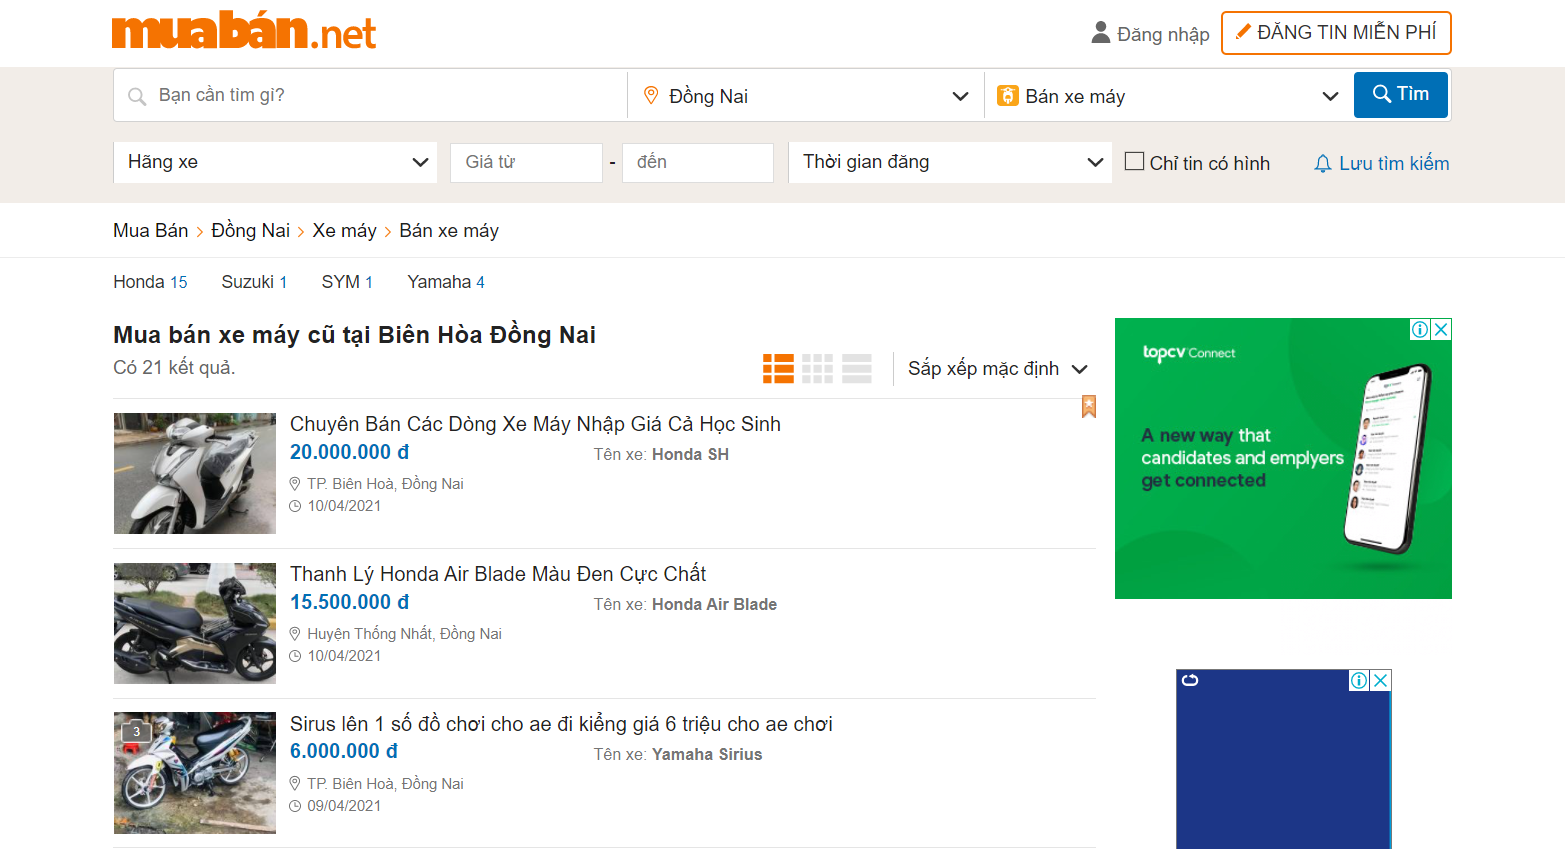1565x849 pixels.
Task: Go to Đồng Nai breadcrumb
Action: (250, 231)
